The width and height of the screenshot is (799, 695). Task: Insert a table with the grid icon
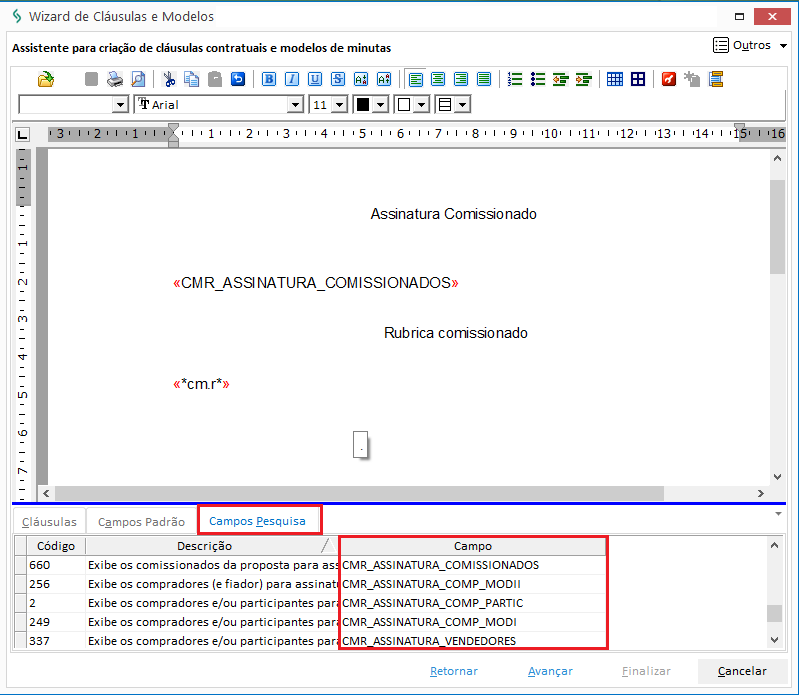615,79
